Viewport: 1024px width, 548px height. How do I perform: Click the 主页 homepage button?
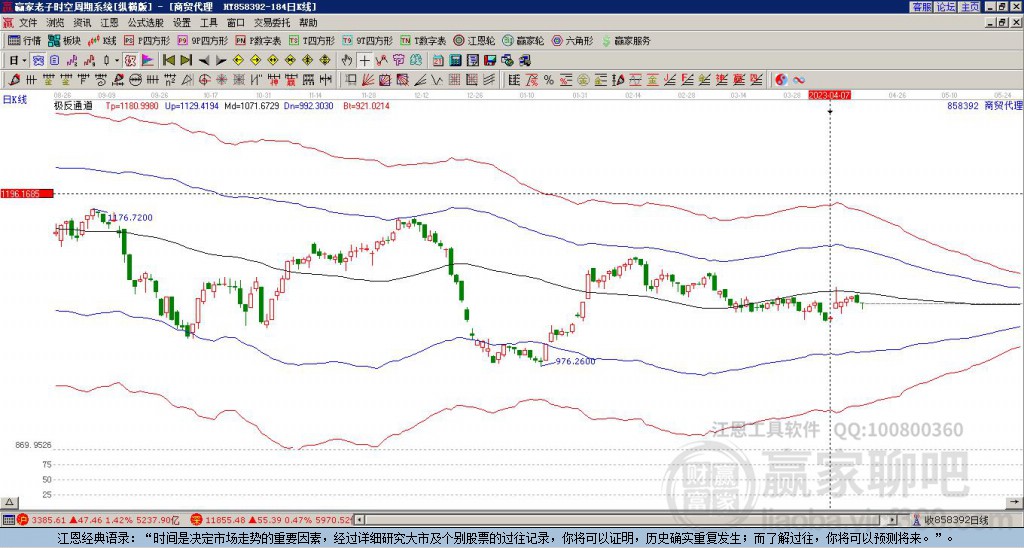[969, 7]
